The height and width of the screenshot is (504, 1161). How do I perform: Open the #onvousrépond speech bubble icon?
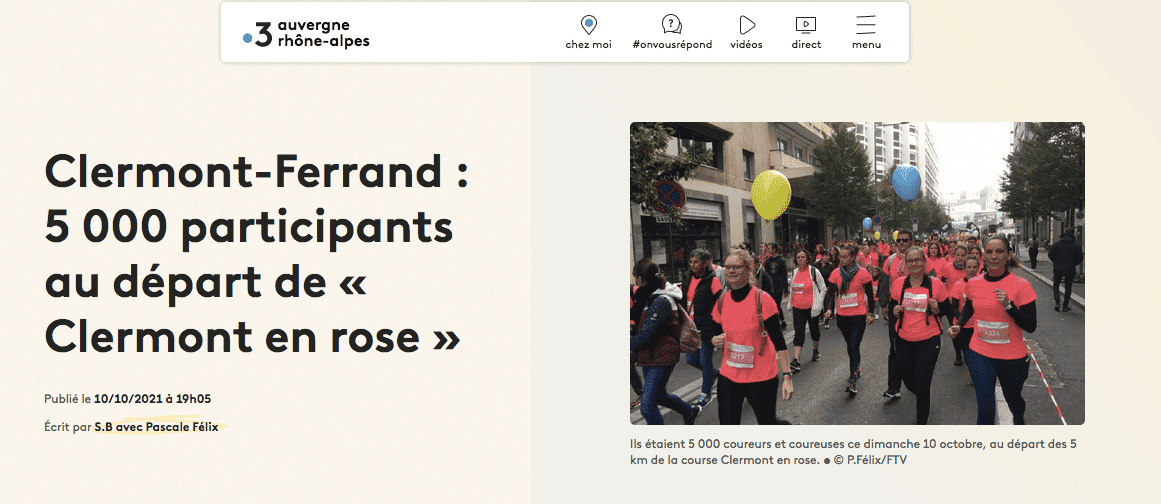tap(672, 25)
